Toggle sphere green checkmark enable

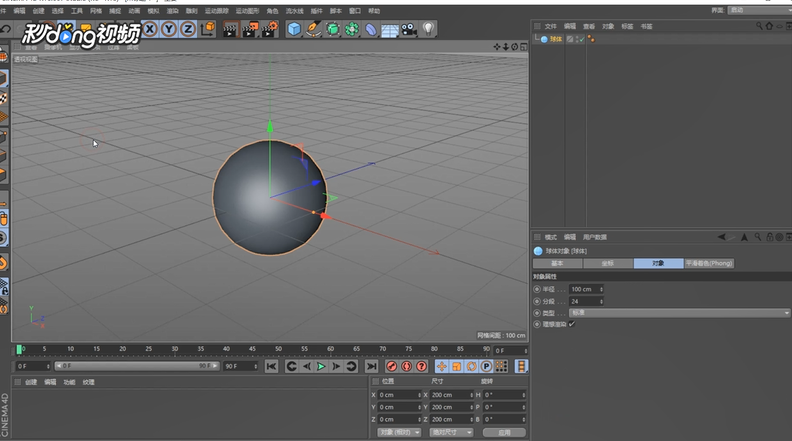582,39
